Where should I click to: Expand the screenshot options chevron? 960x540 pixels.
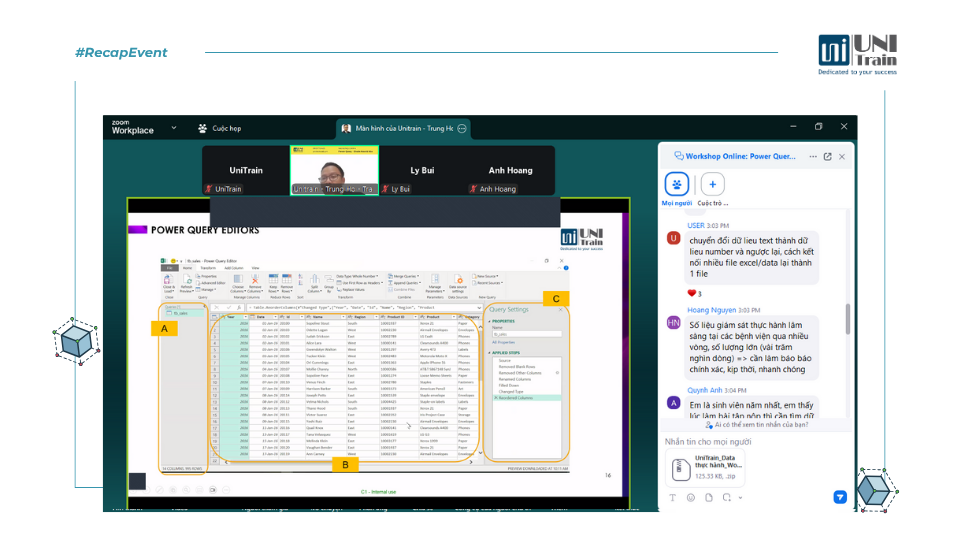pos(740,498)
